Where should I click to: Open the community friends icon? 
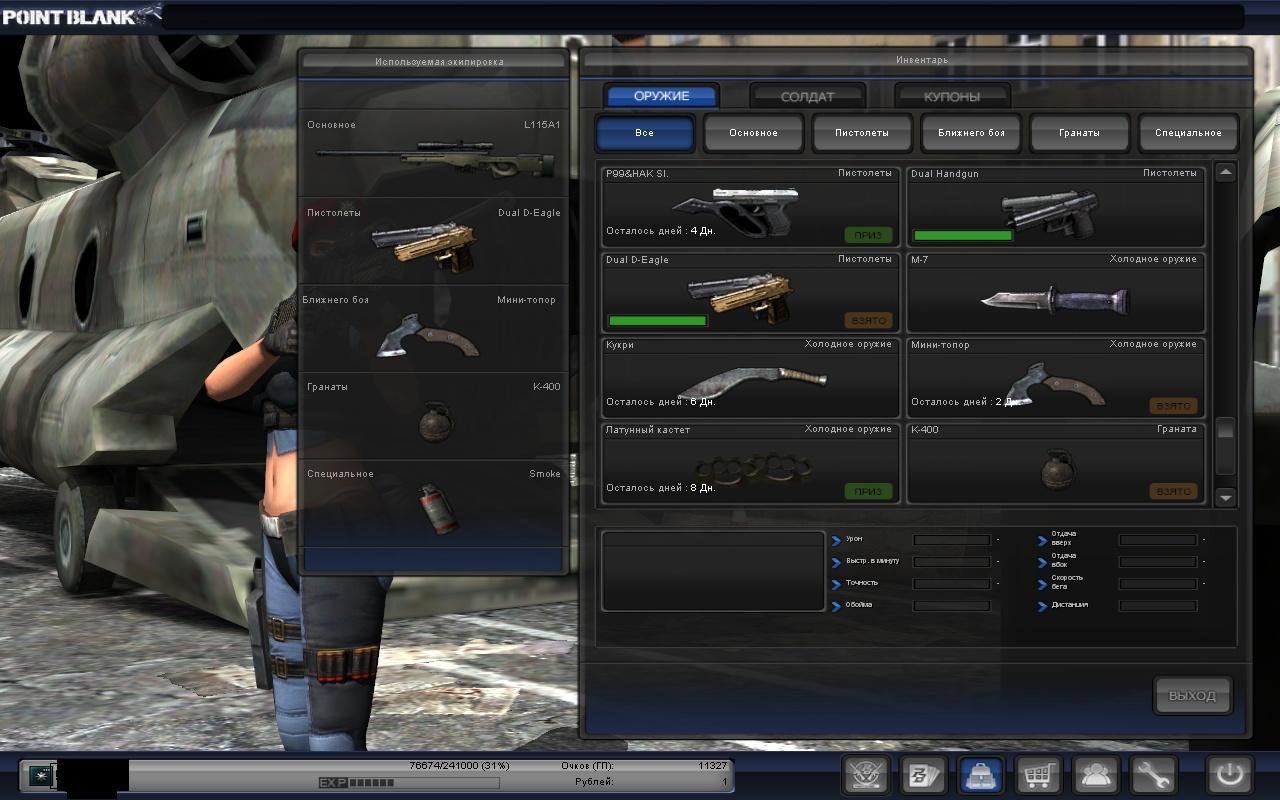click(1095, 775)
